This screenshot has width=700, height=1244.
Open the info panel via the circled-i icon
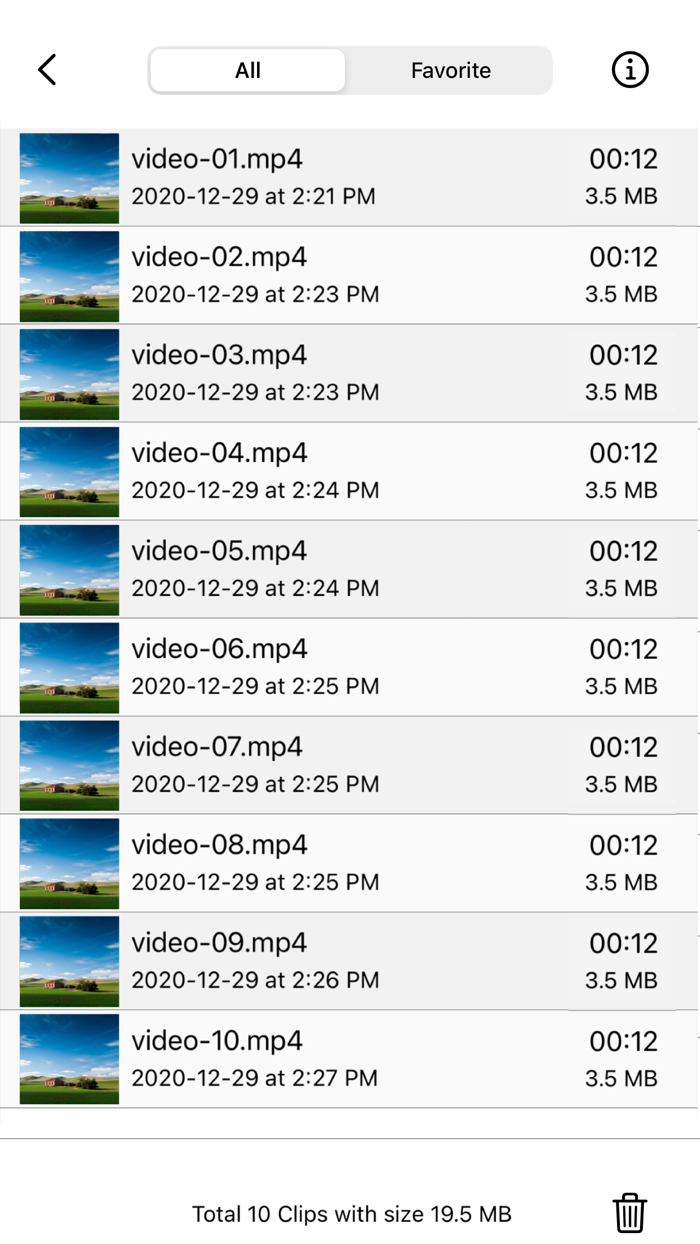click(x=629, y=69)
